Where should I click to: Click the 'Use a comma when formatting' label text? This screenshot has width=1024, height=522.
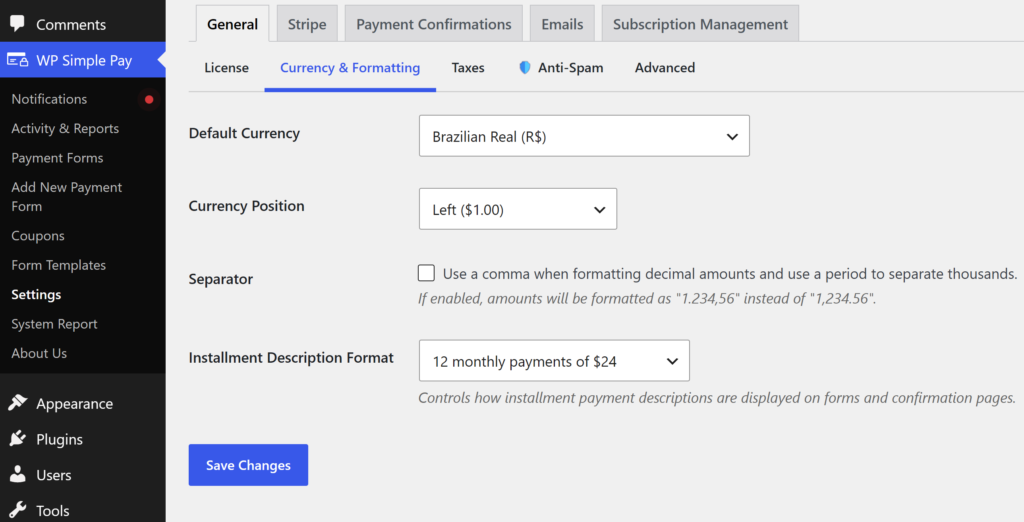(x=729, y=274)
